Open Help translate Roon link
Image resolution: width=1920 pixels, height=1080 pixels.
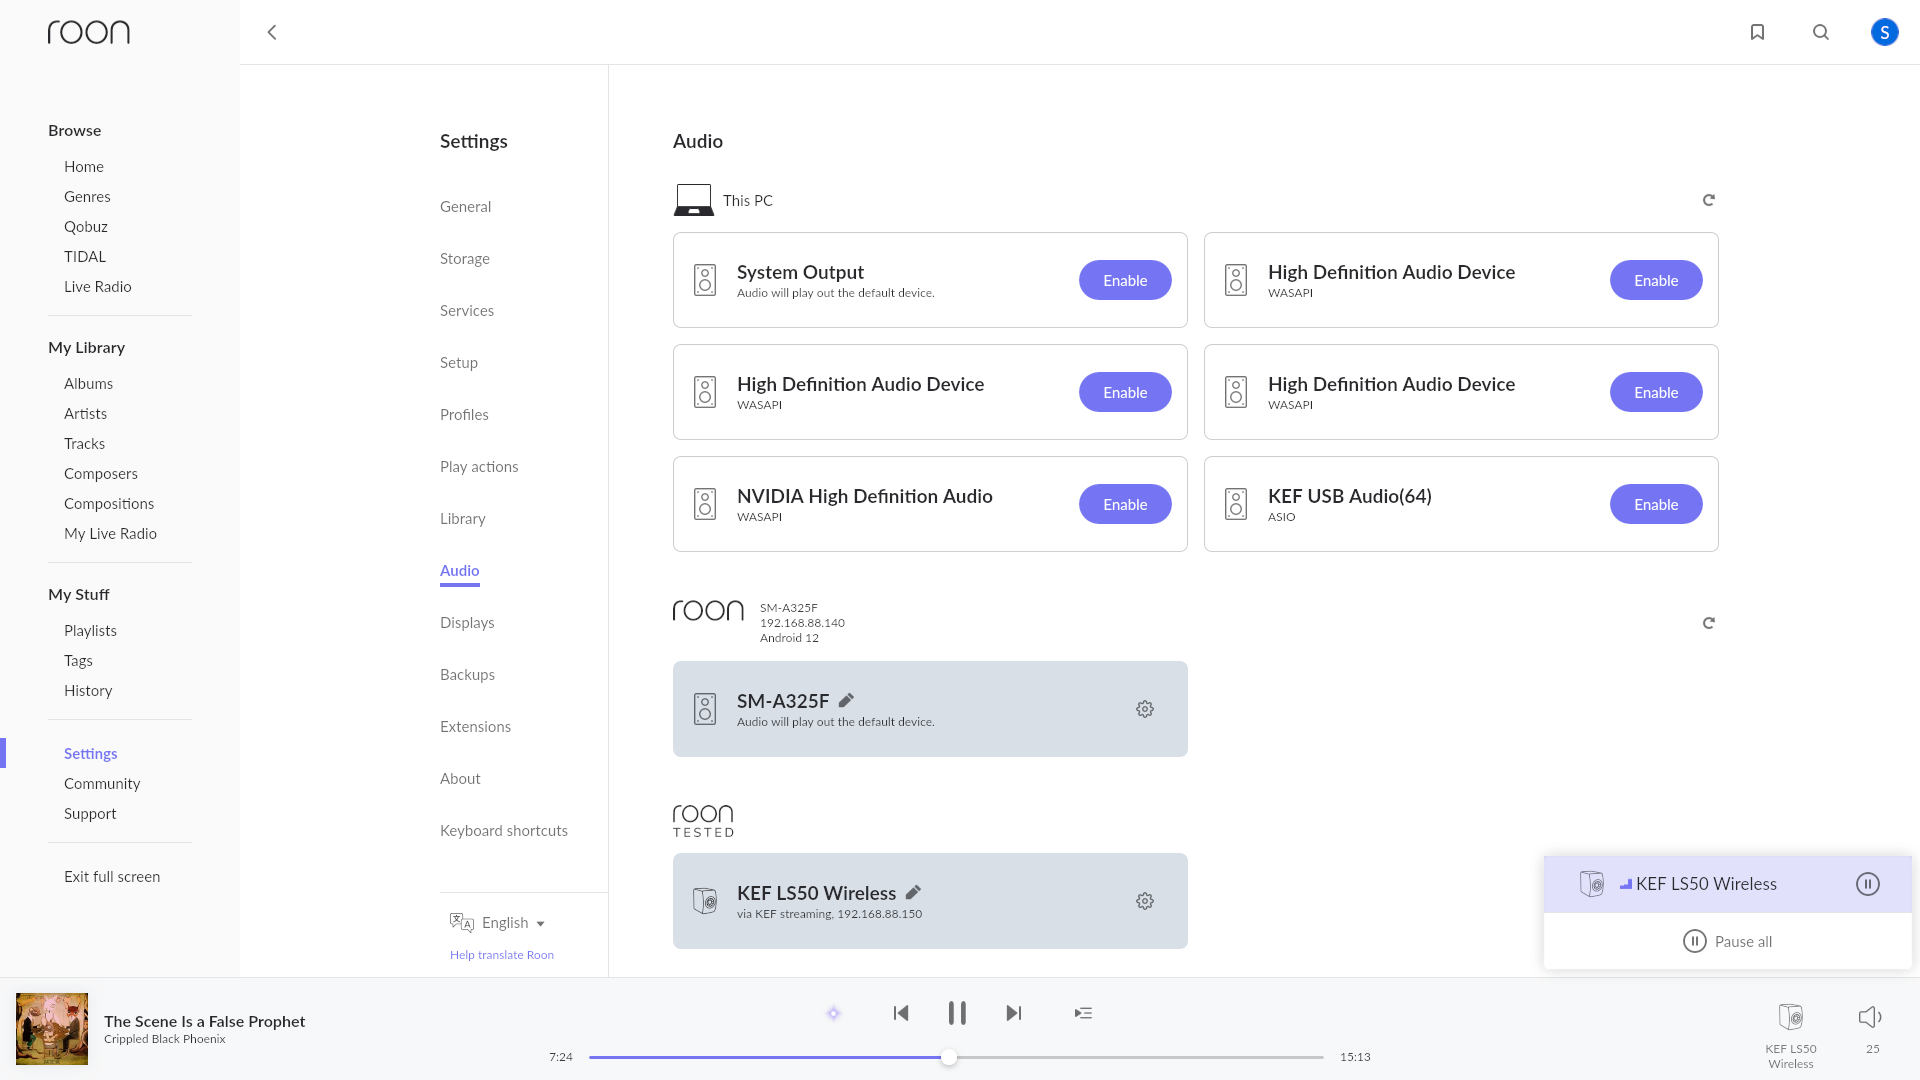[x=502, y=955]
